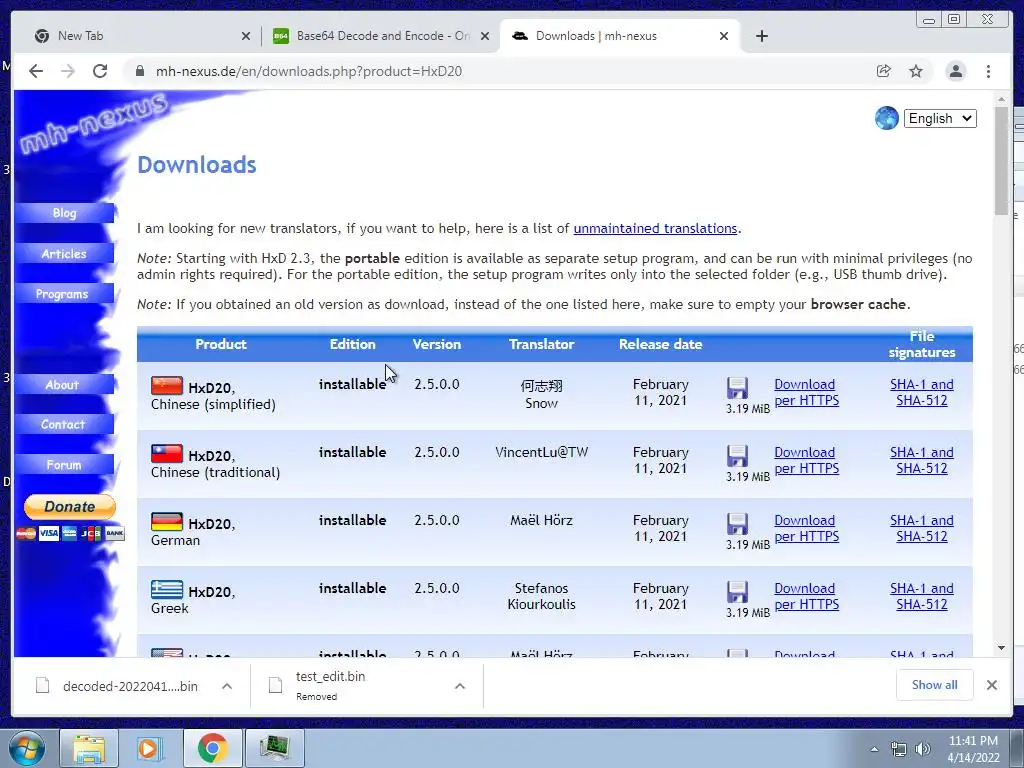Click the globe language icon
This screenshot has height=768, width=1024.
tap(886, 118)
